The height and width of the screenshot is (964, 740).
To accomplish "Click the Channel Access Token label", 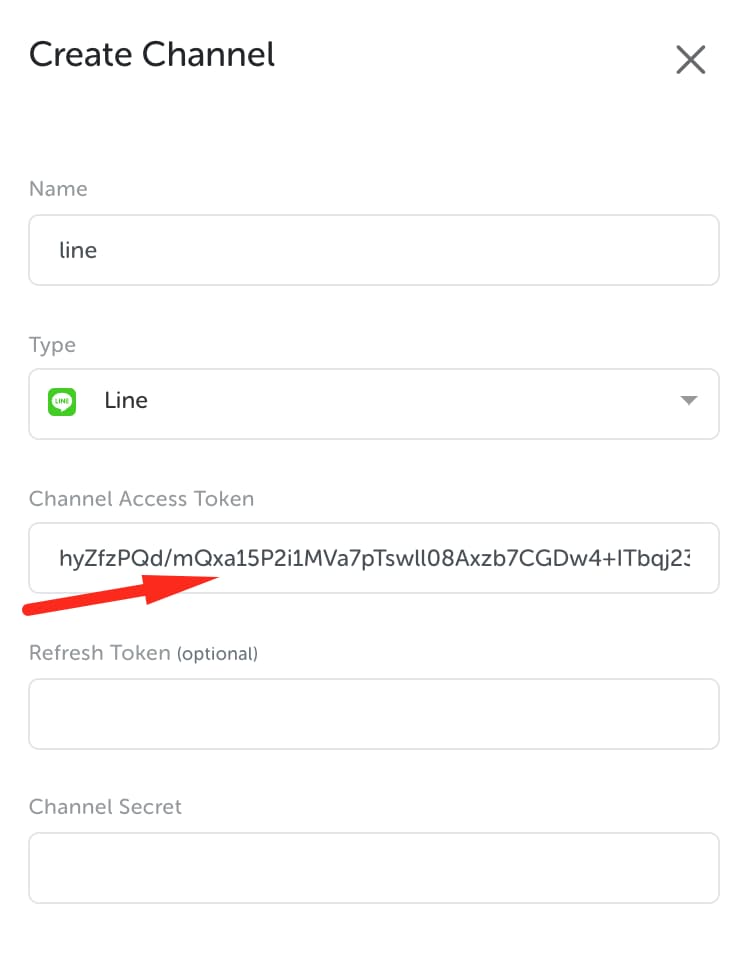I will click(141, 498).
